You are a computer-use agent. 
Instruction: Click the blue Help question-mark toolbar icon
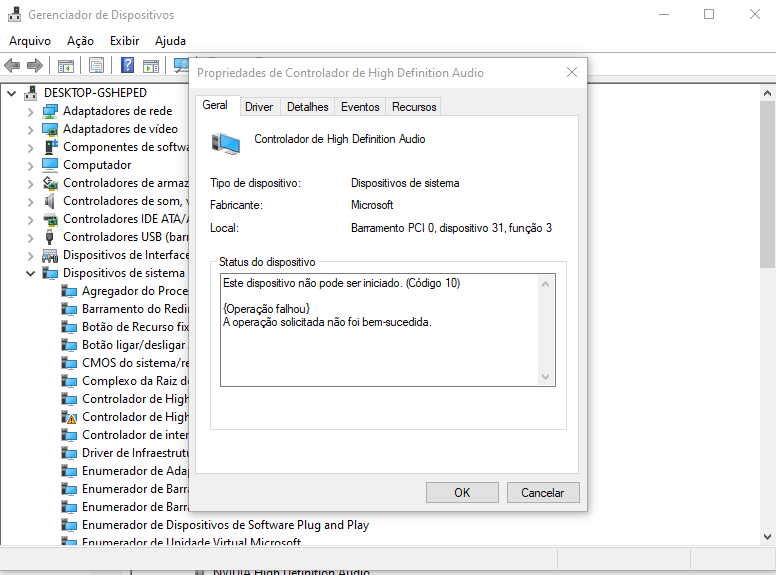click(127, 65)
